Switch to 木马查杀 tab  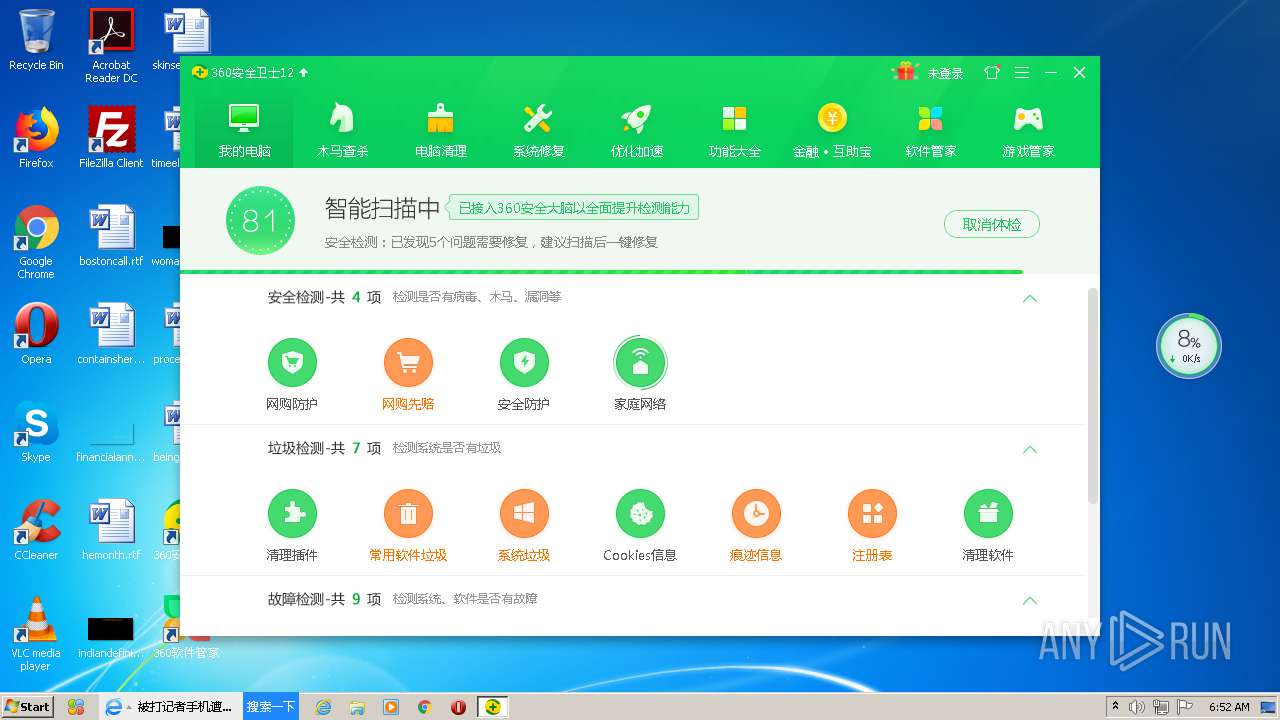[x=342, y=130]
